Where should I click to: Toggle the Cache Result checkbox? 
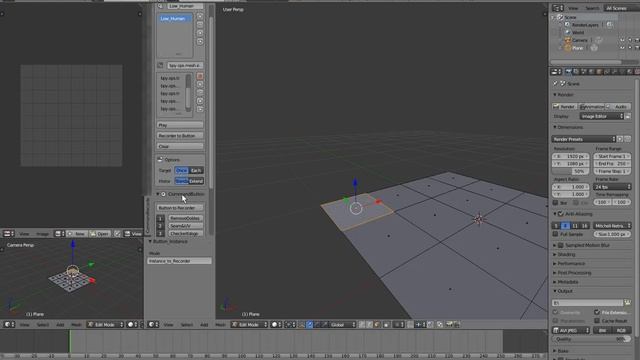click(x=597, y=321)
